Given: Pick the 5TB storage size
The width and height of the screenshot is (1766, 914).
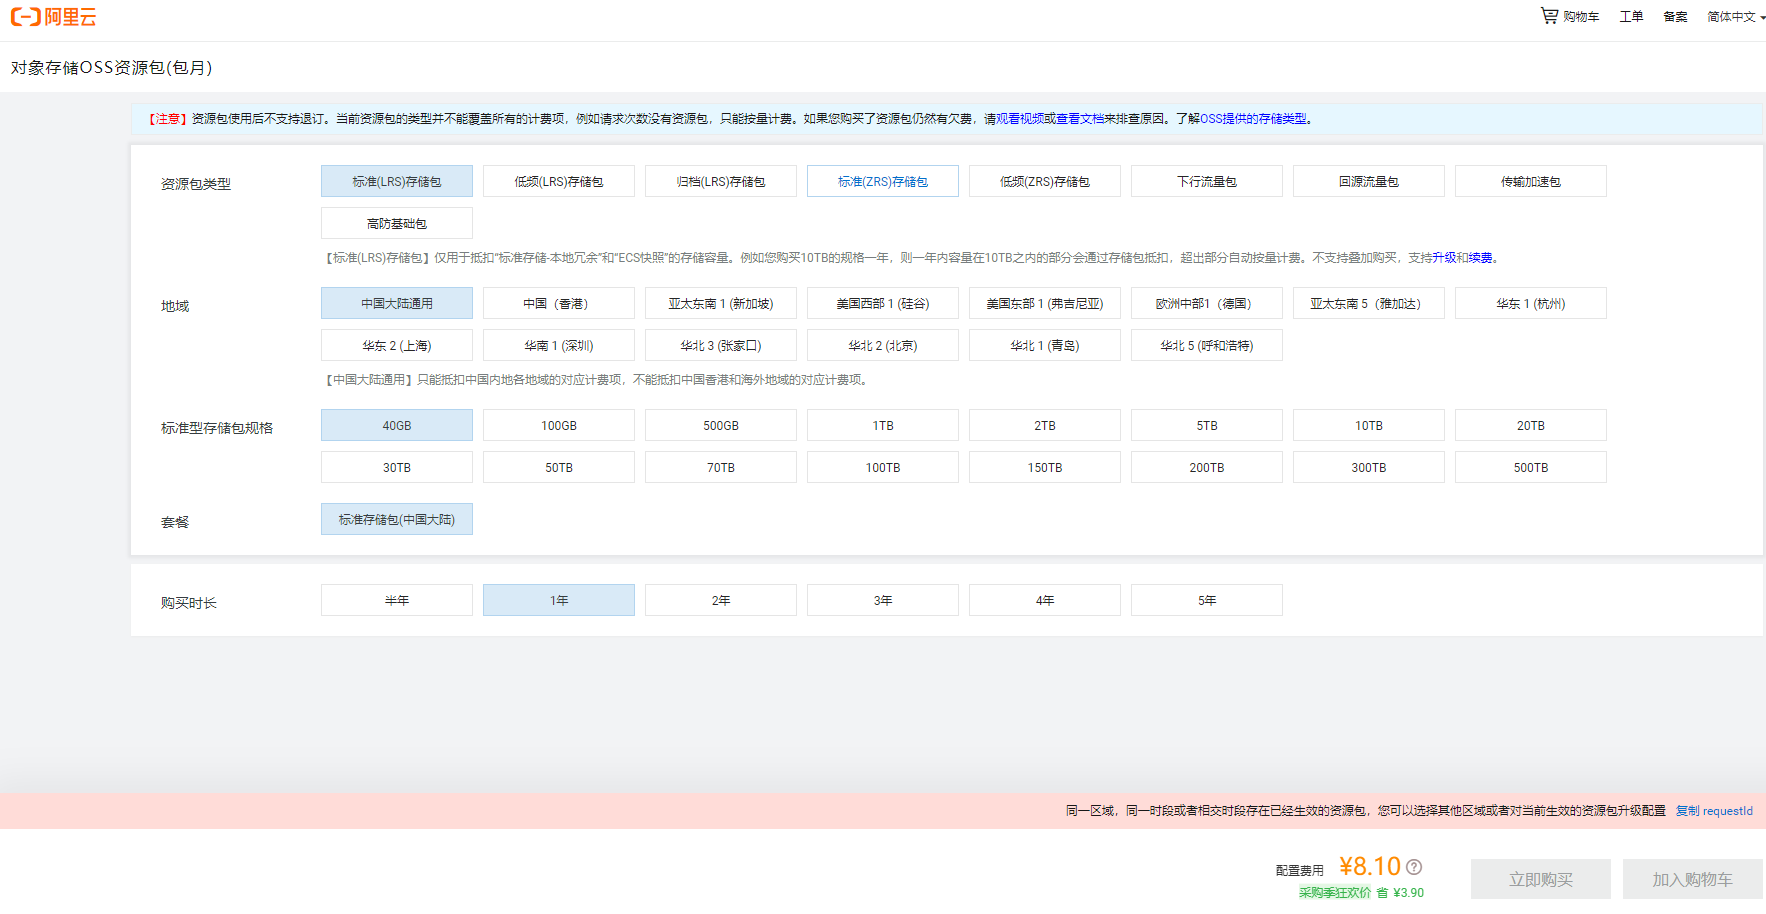Looking at the screenshot, I should click(x=1207, y=425).
